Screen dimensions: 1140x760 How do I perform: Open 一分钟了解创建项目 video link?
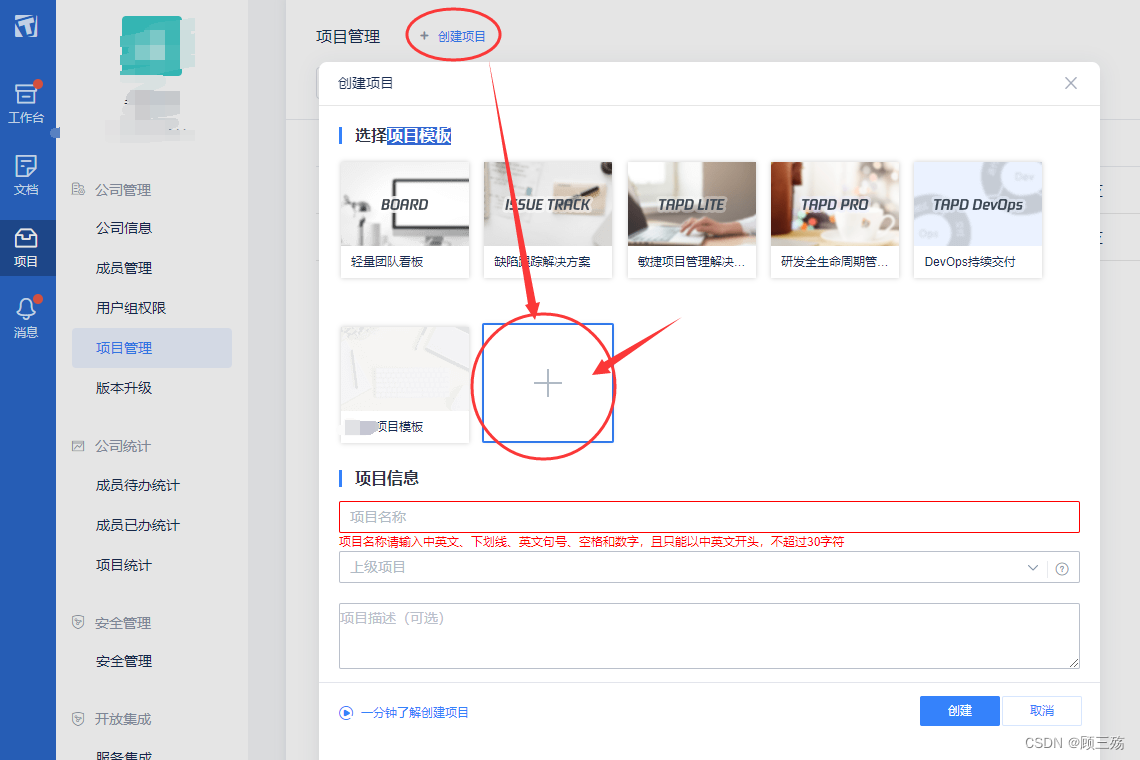click(x=404, y=713)
